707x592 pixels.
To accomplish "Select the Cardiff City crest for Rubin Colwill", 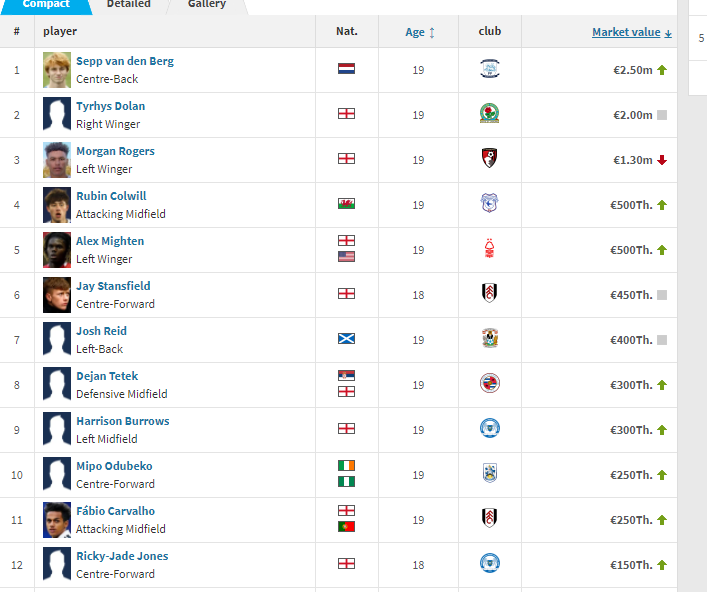I will [490, 203].
